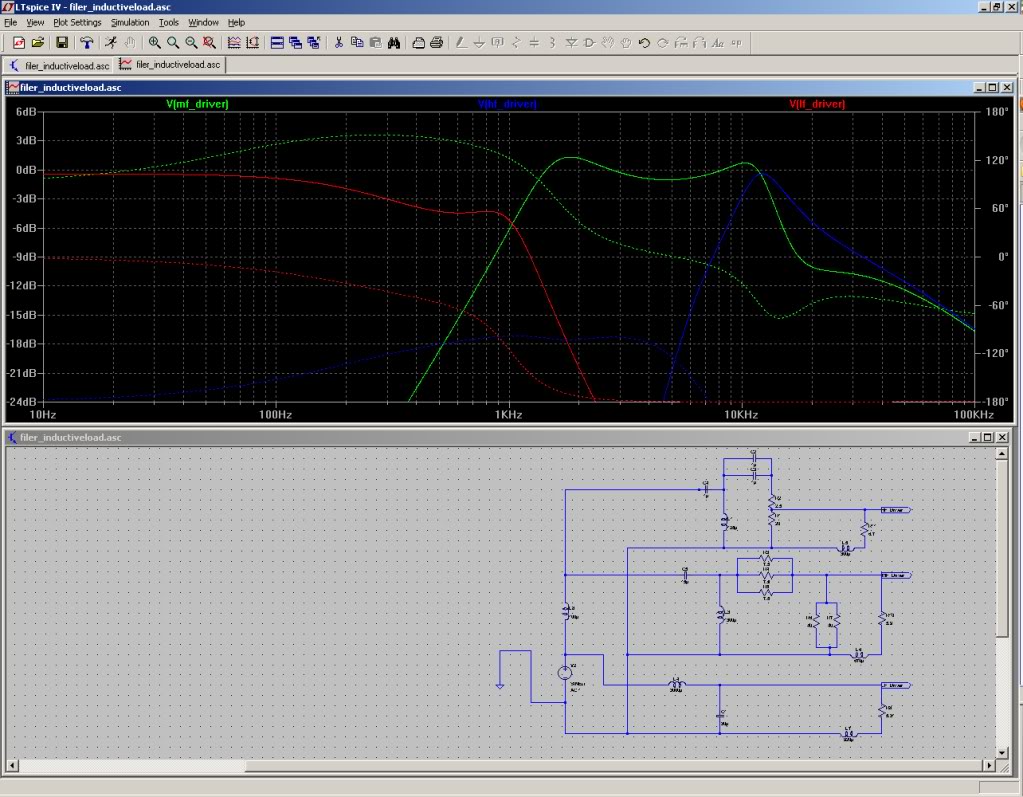Select the Pan magnifier icon

(173, 43)
